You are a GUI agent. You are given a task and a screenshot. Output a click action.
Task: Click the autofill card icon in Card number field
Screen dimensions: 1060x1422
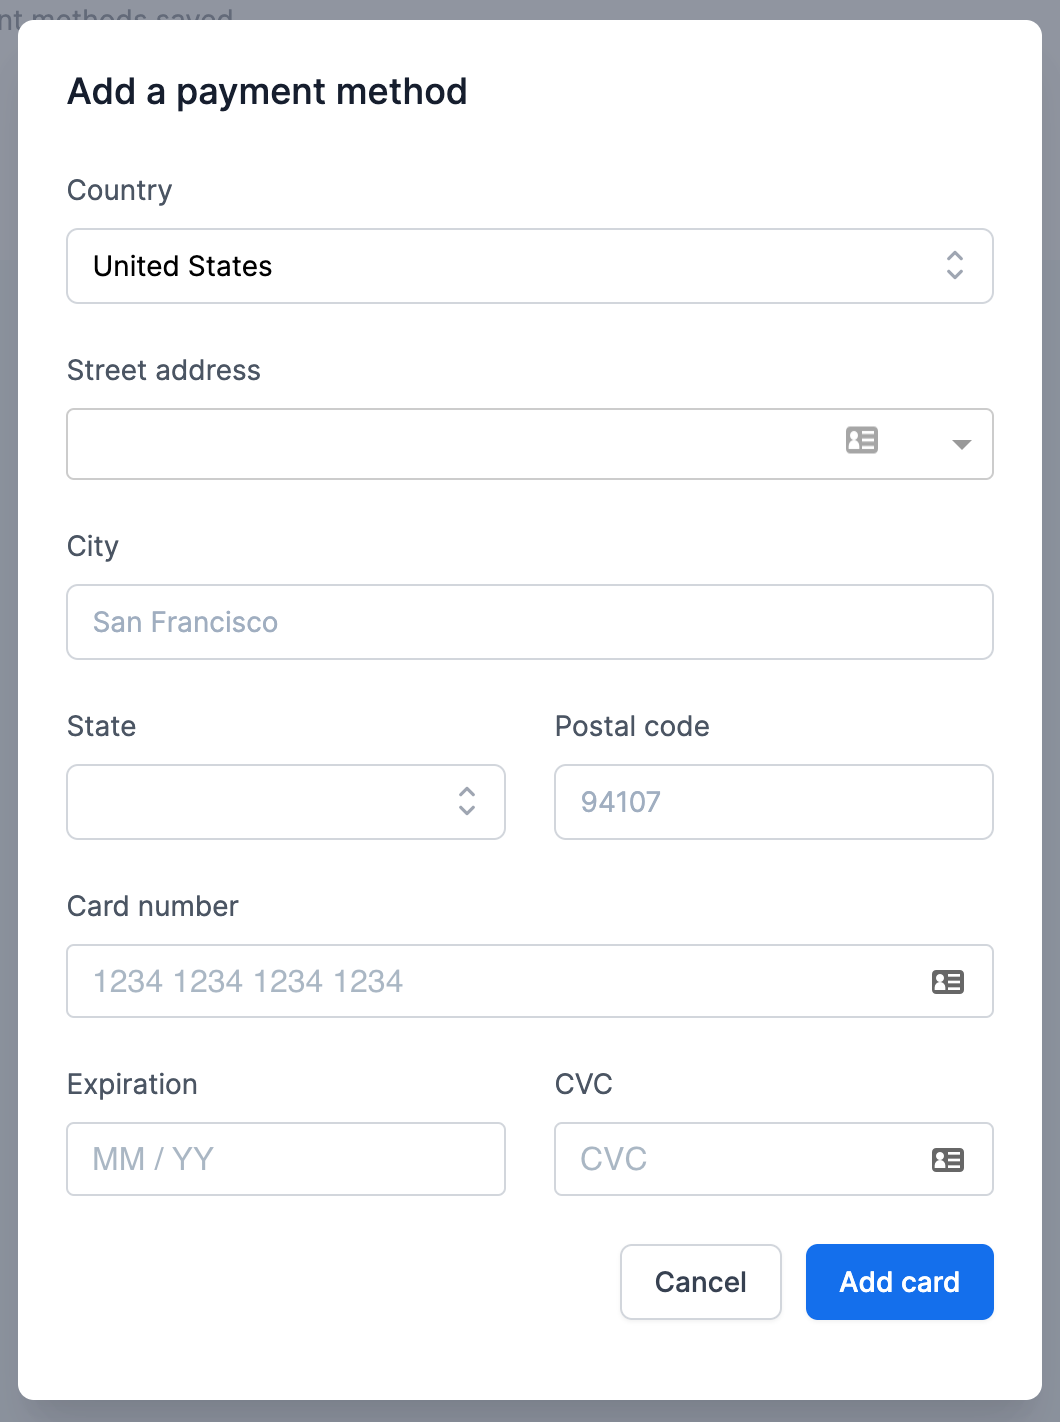(x=948, y=982)
